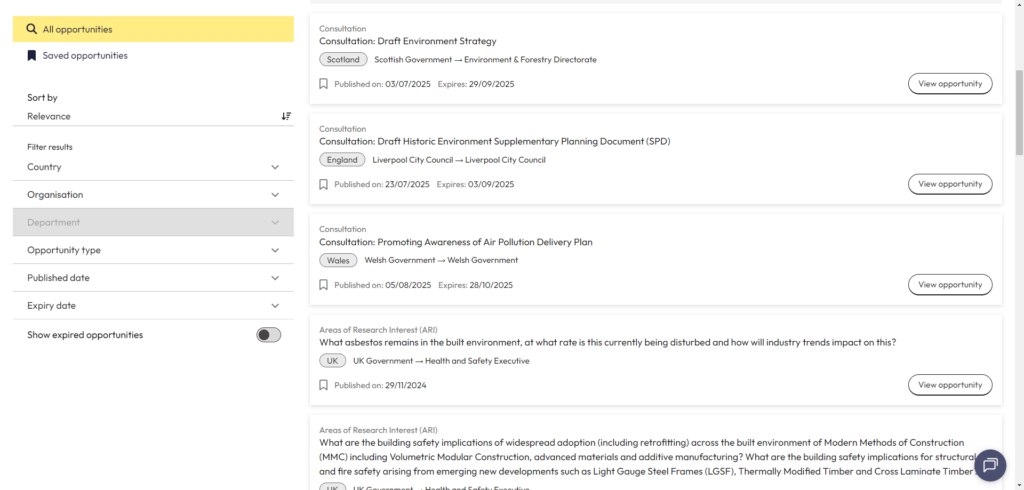Bookmark the Draft Environment Strategy consultation
The height and width of the screenshot is (490, 1024).
(x=323, y=84)
